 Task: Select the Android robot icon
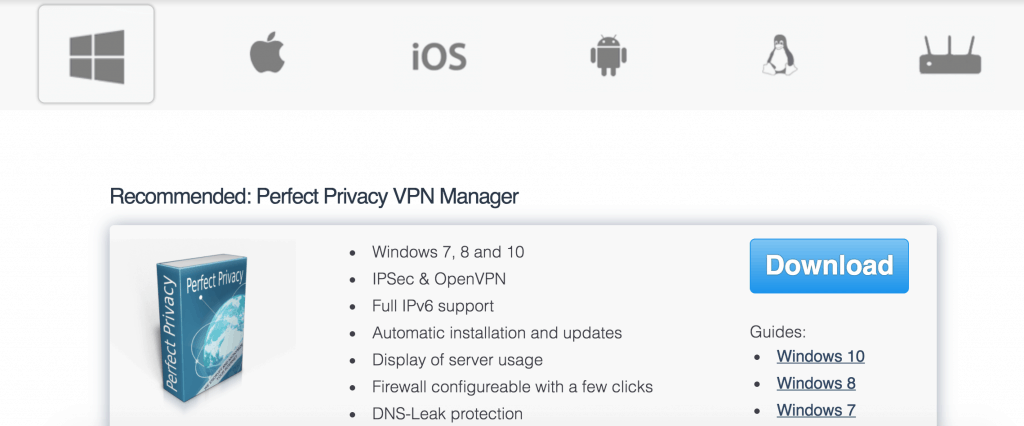click(608, 56)
